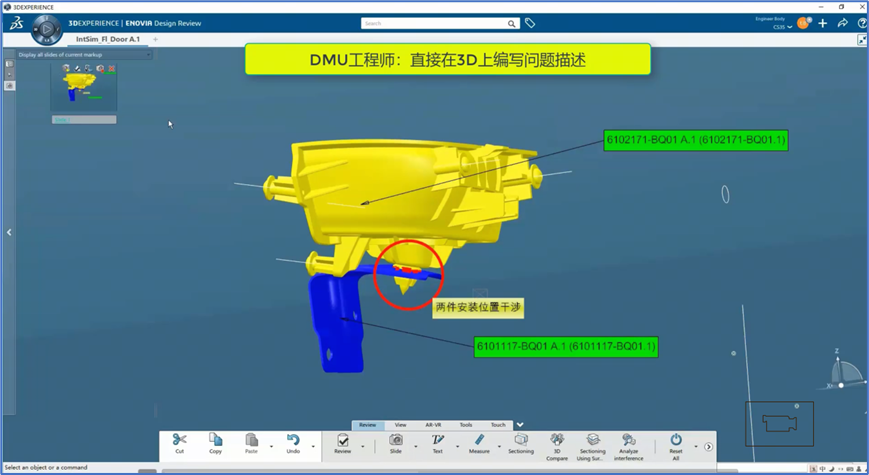Run Analyze Interference tool
869x475 pixels.
tap(628, 440)
